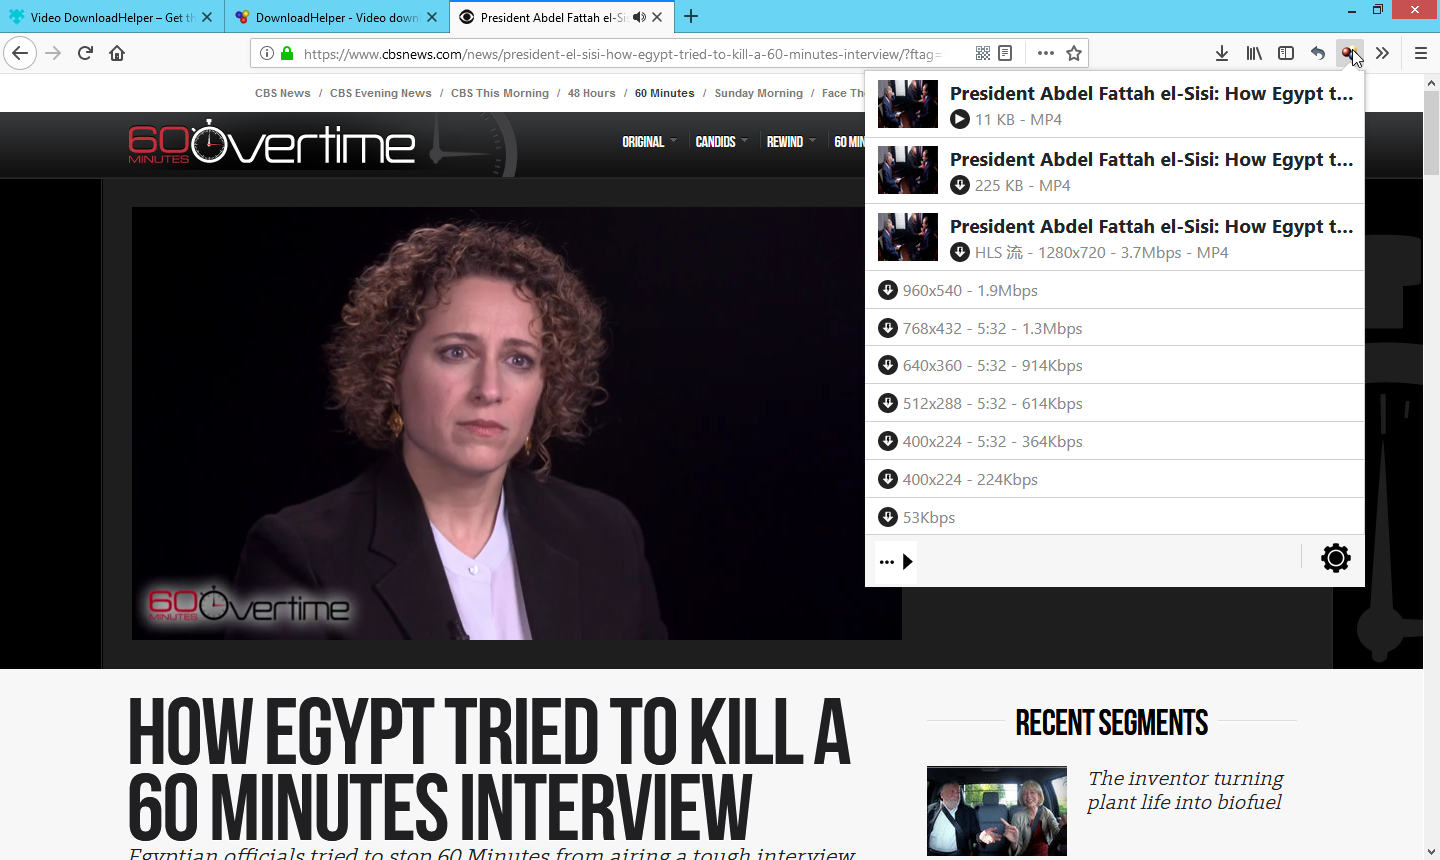This screenshot has width=1440, height=860.
Task: Click the undo arrow toolbar icon
Action: tap(1318, 53)
